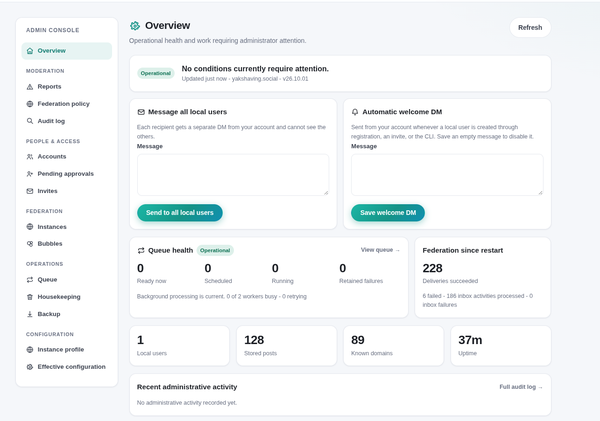Click the Invites envelope icon
The width and height of the screenshot is (600, 421).
click(30, 191)
